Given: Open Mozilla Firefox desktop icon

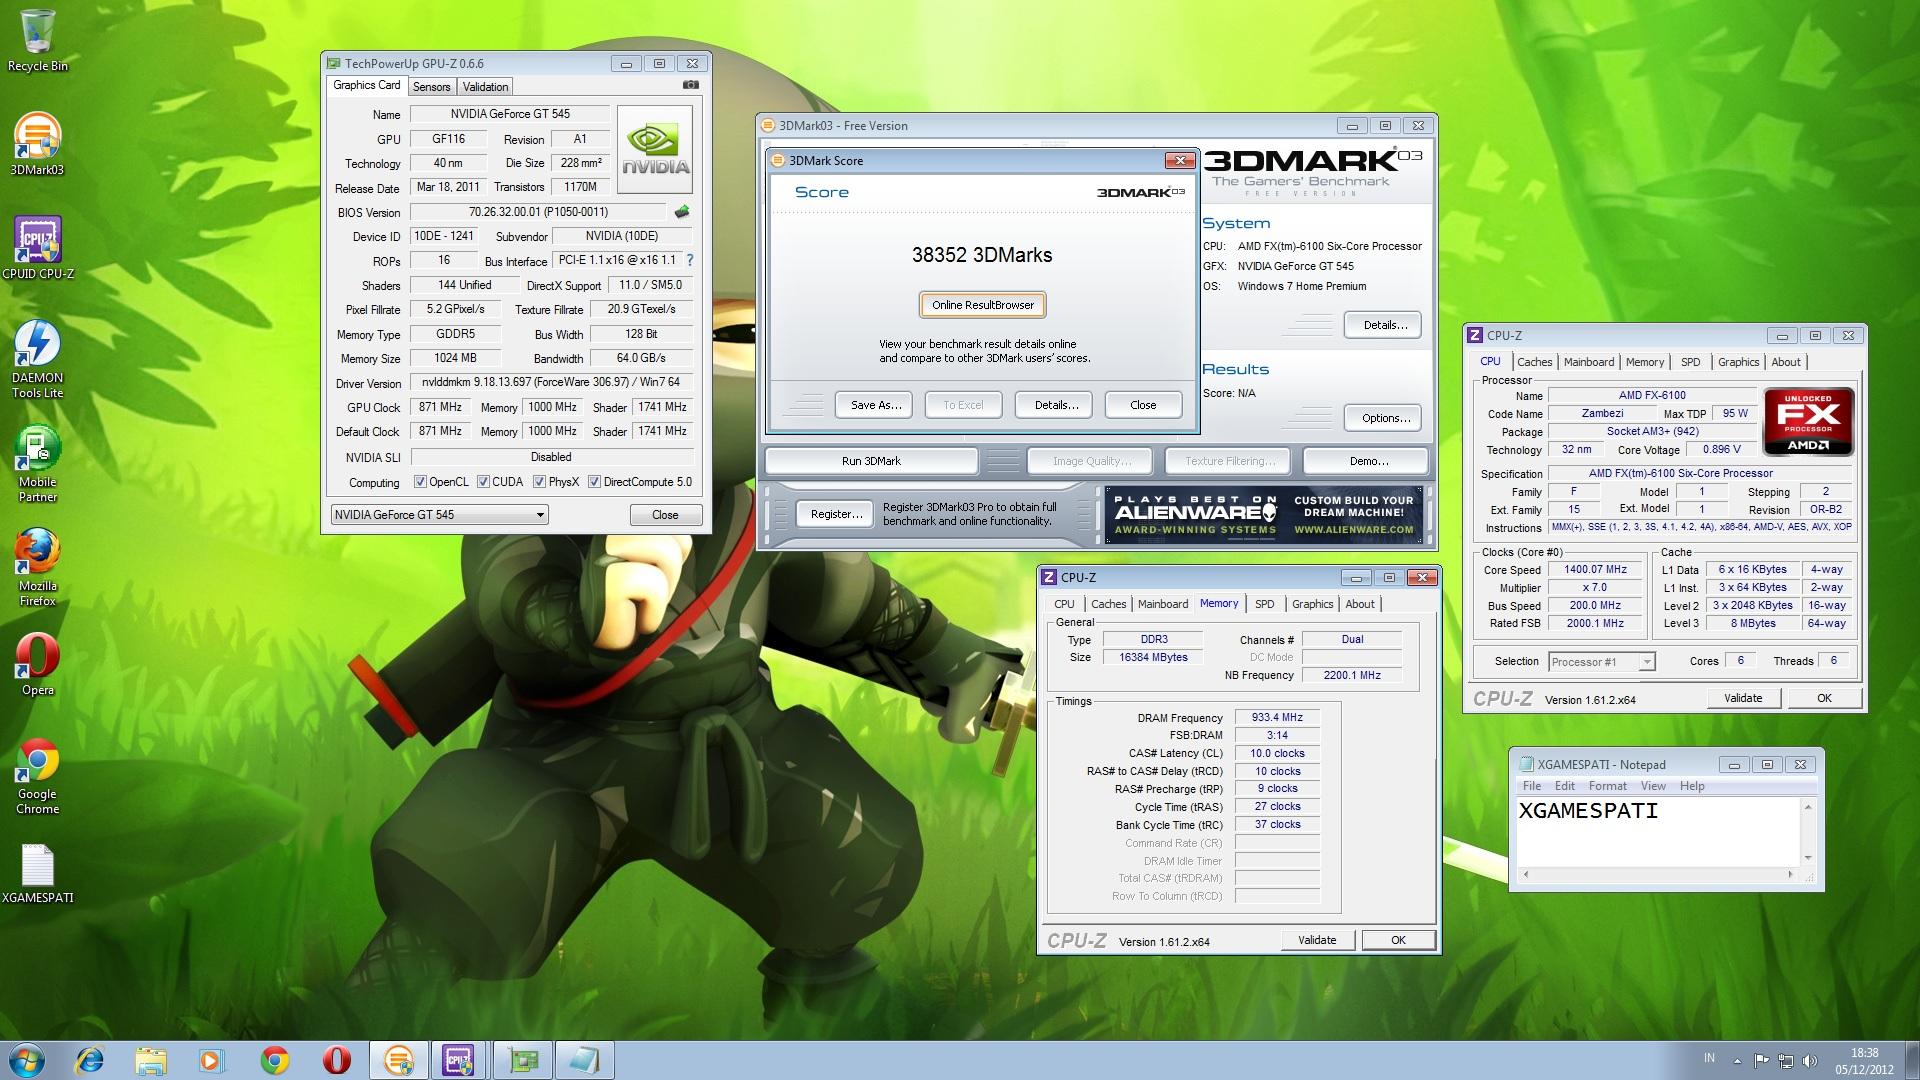Looking at the screenshot, I should [37, 568].
